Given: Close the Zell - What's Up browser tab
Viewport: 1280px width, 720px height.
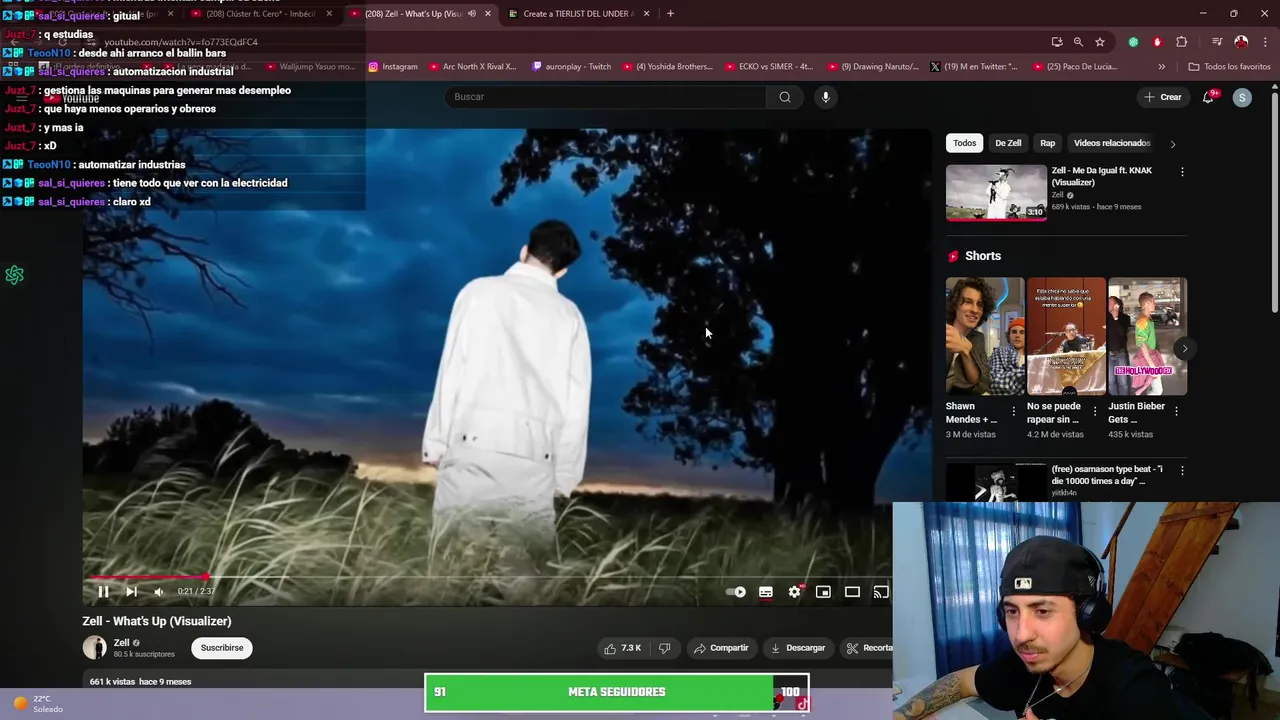Looking at the screenshot, I should pos(488,14).
